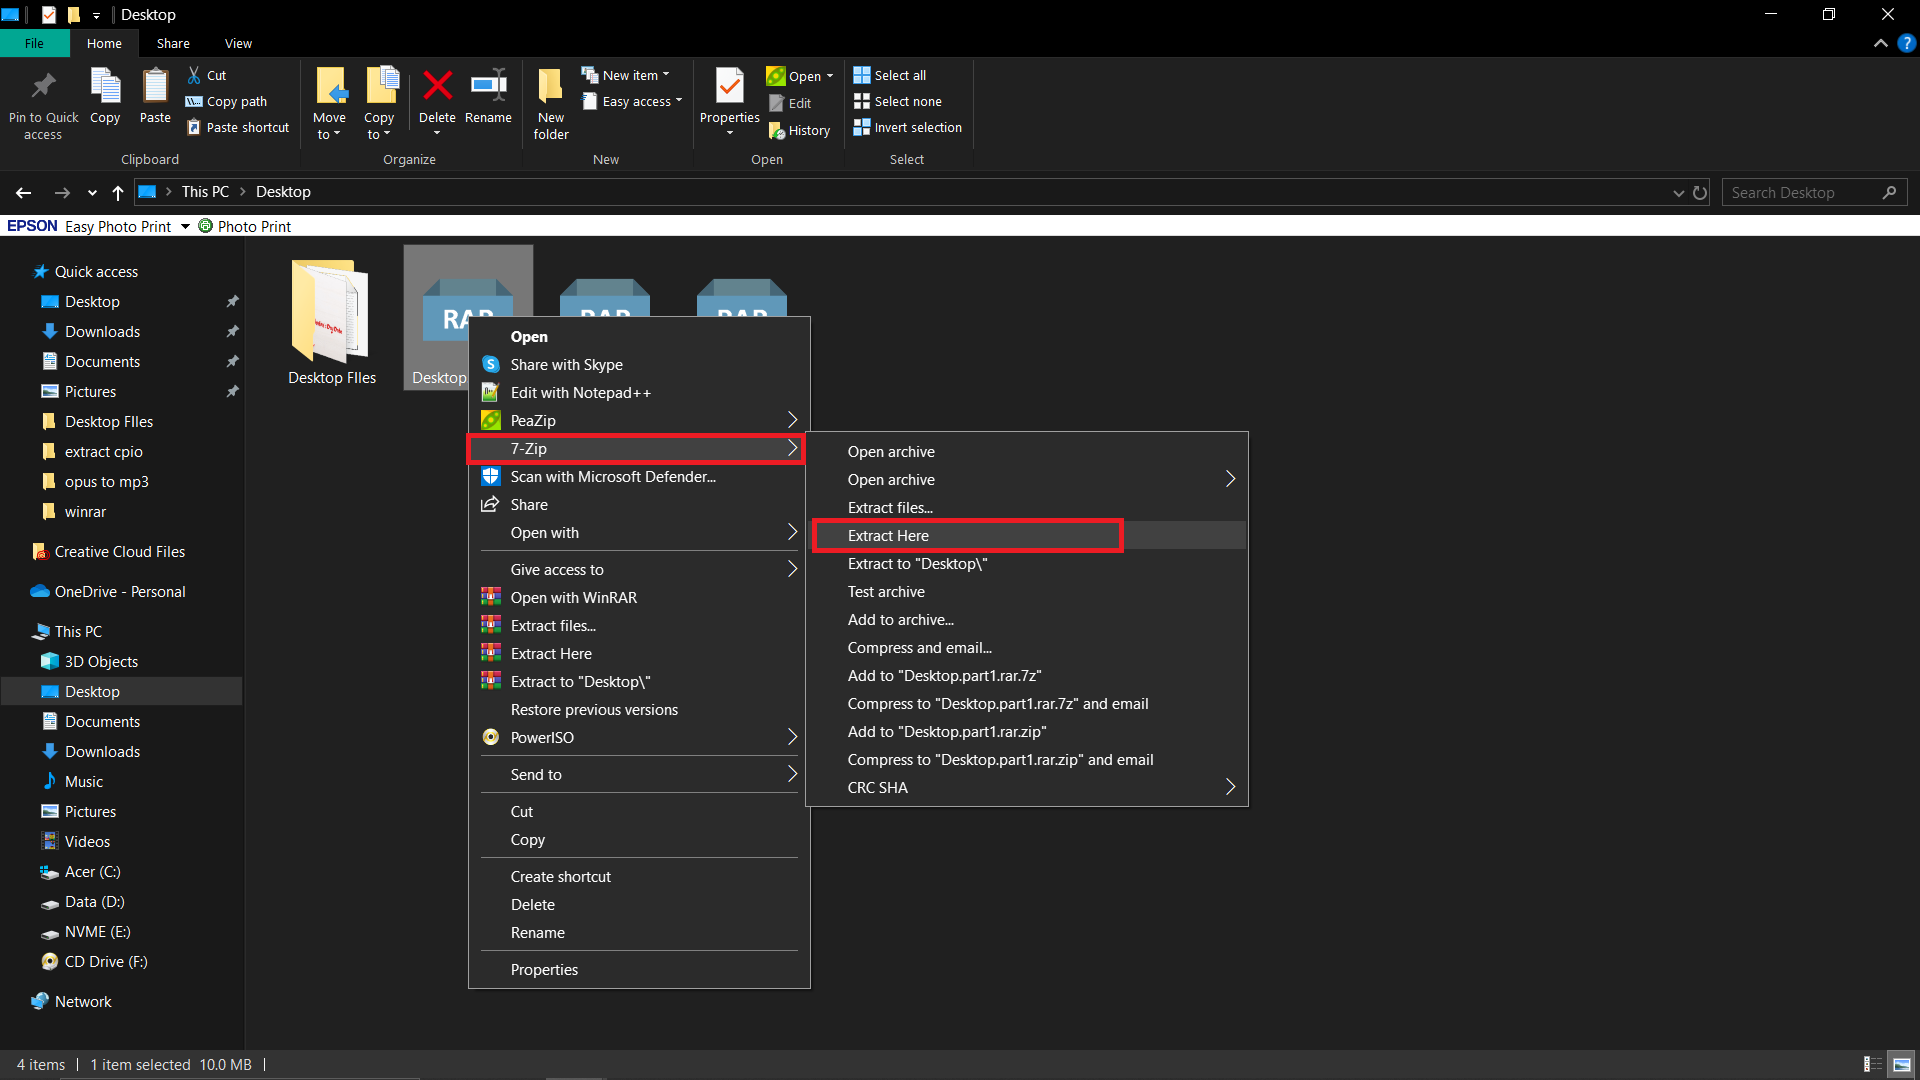
Task: Click Select all in ribbon
Action: pyautogui.click(x=890, y=75)
